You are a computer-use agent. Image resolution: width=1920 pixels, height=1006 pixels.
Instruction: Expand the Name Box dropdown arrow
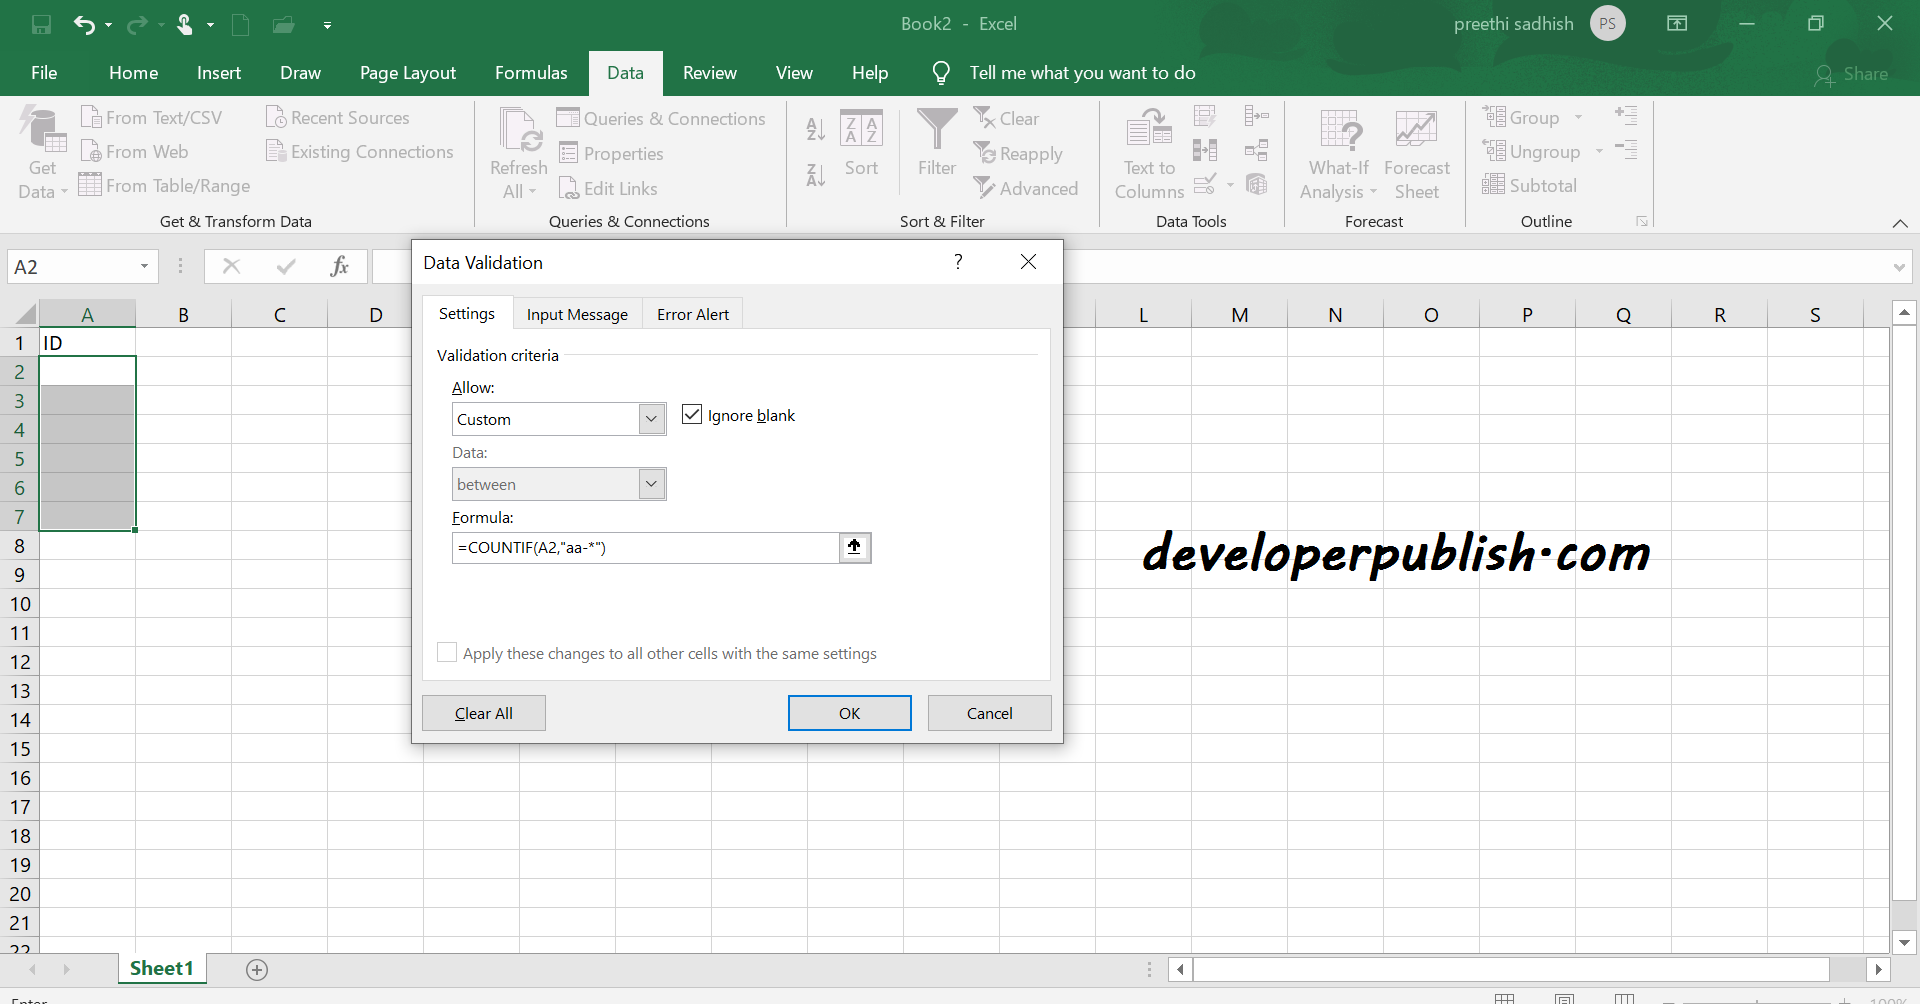tap(143, 266)
